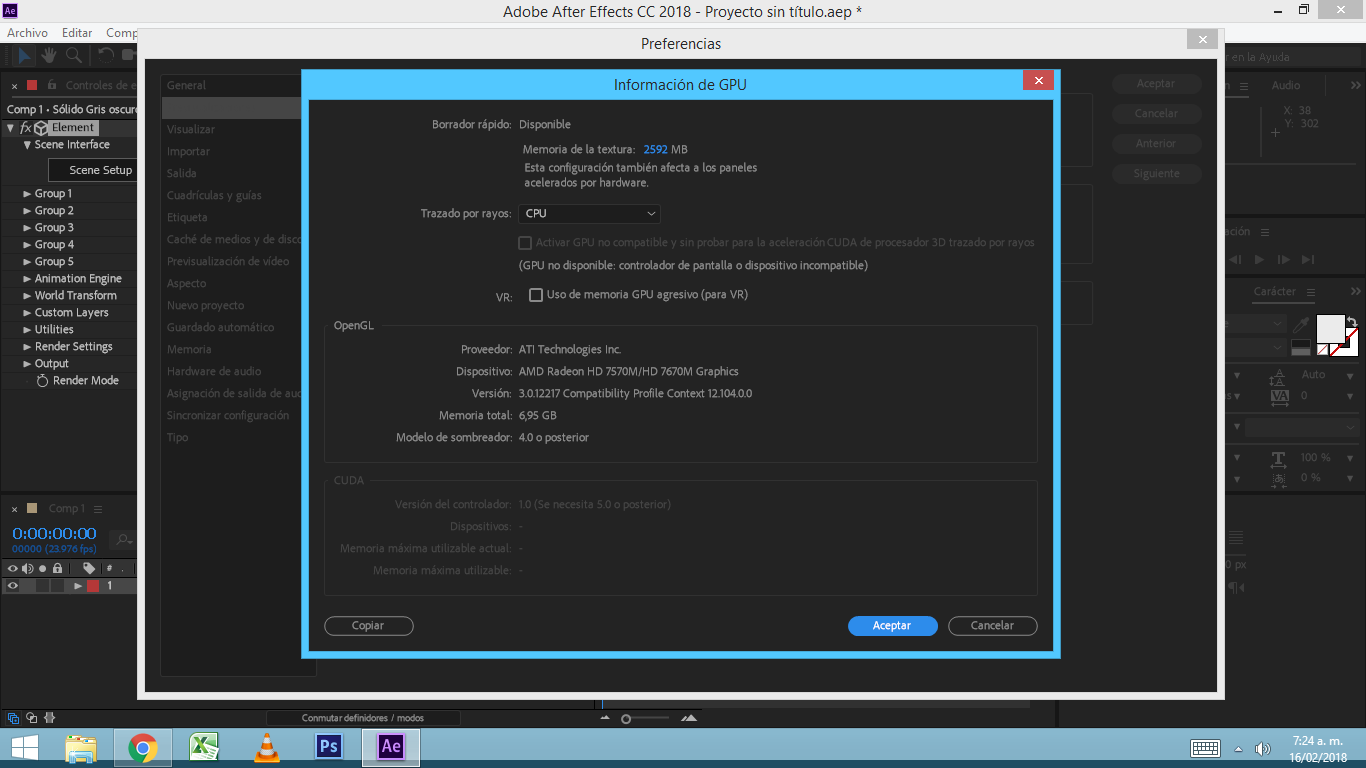Click the fx icon on Element effect
The image size is (1366, 768).
(26, 128)
